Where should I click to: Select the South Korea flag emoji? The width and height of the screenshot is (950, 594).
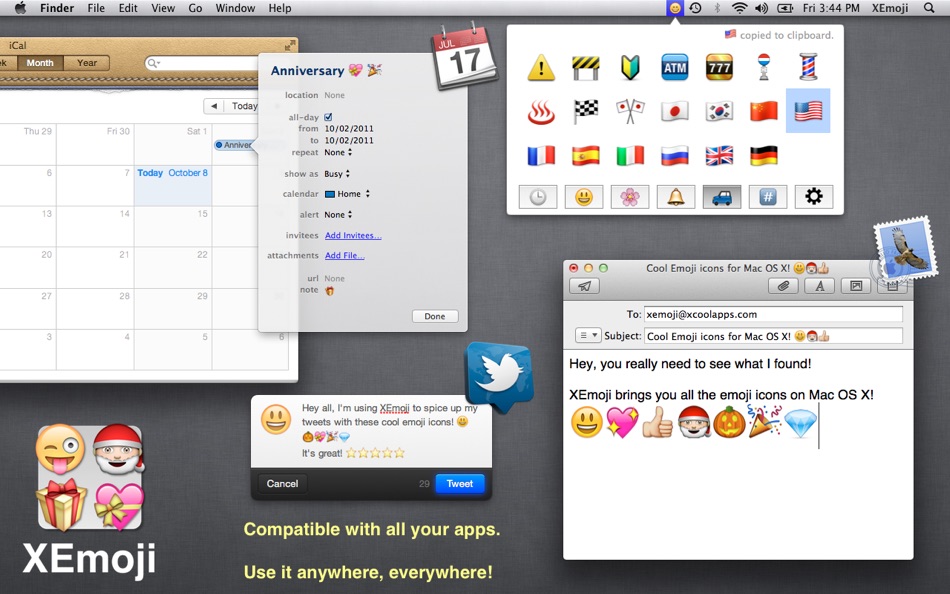click(719, 112)
